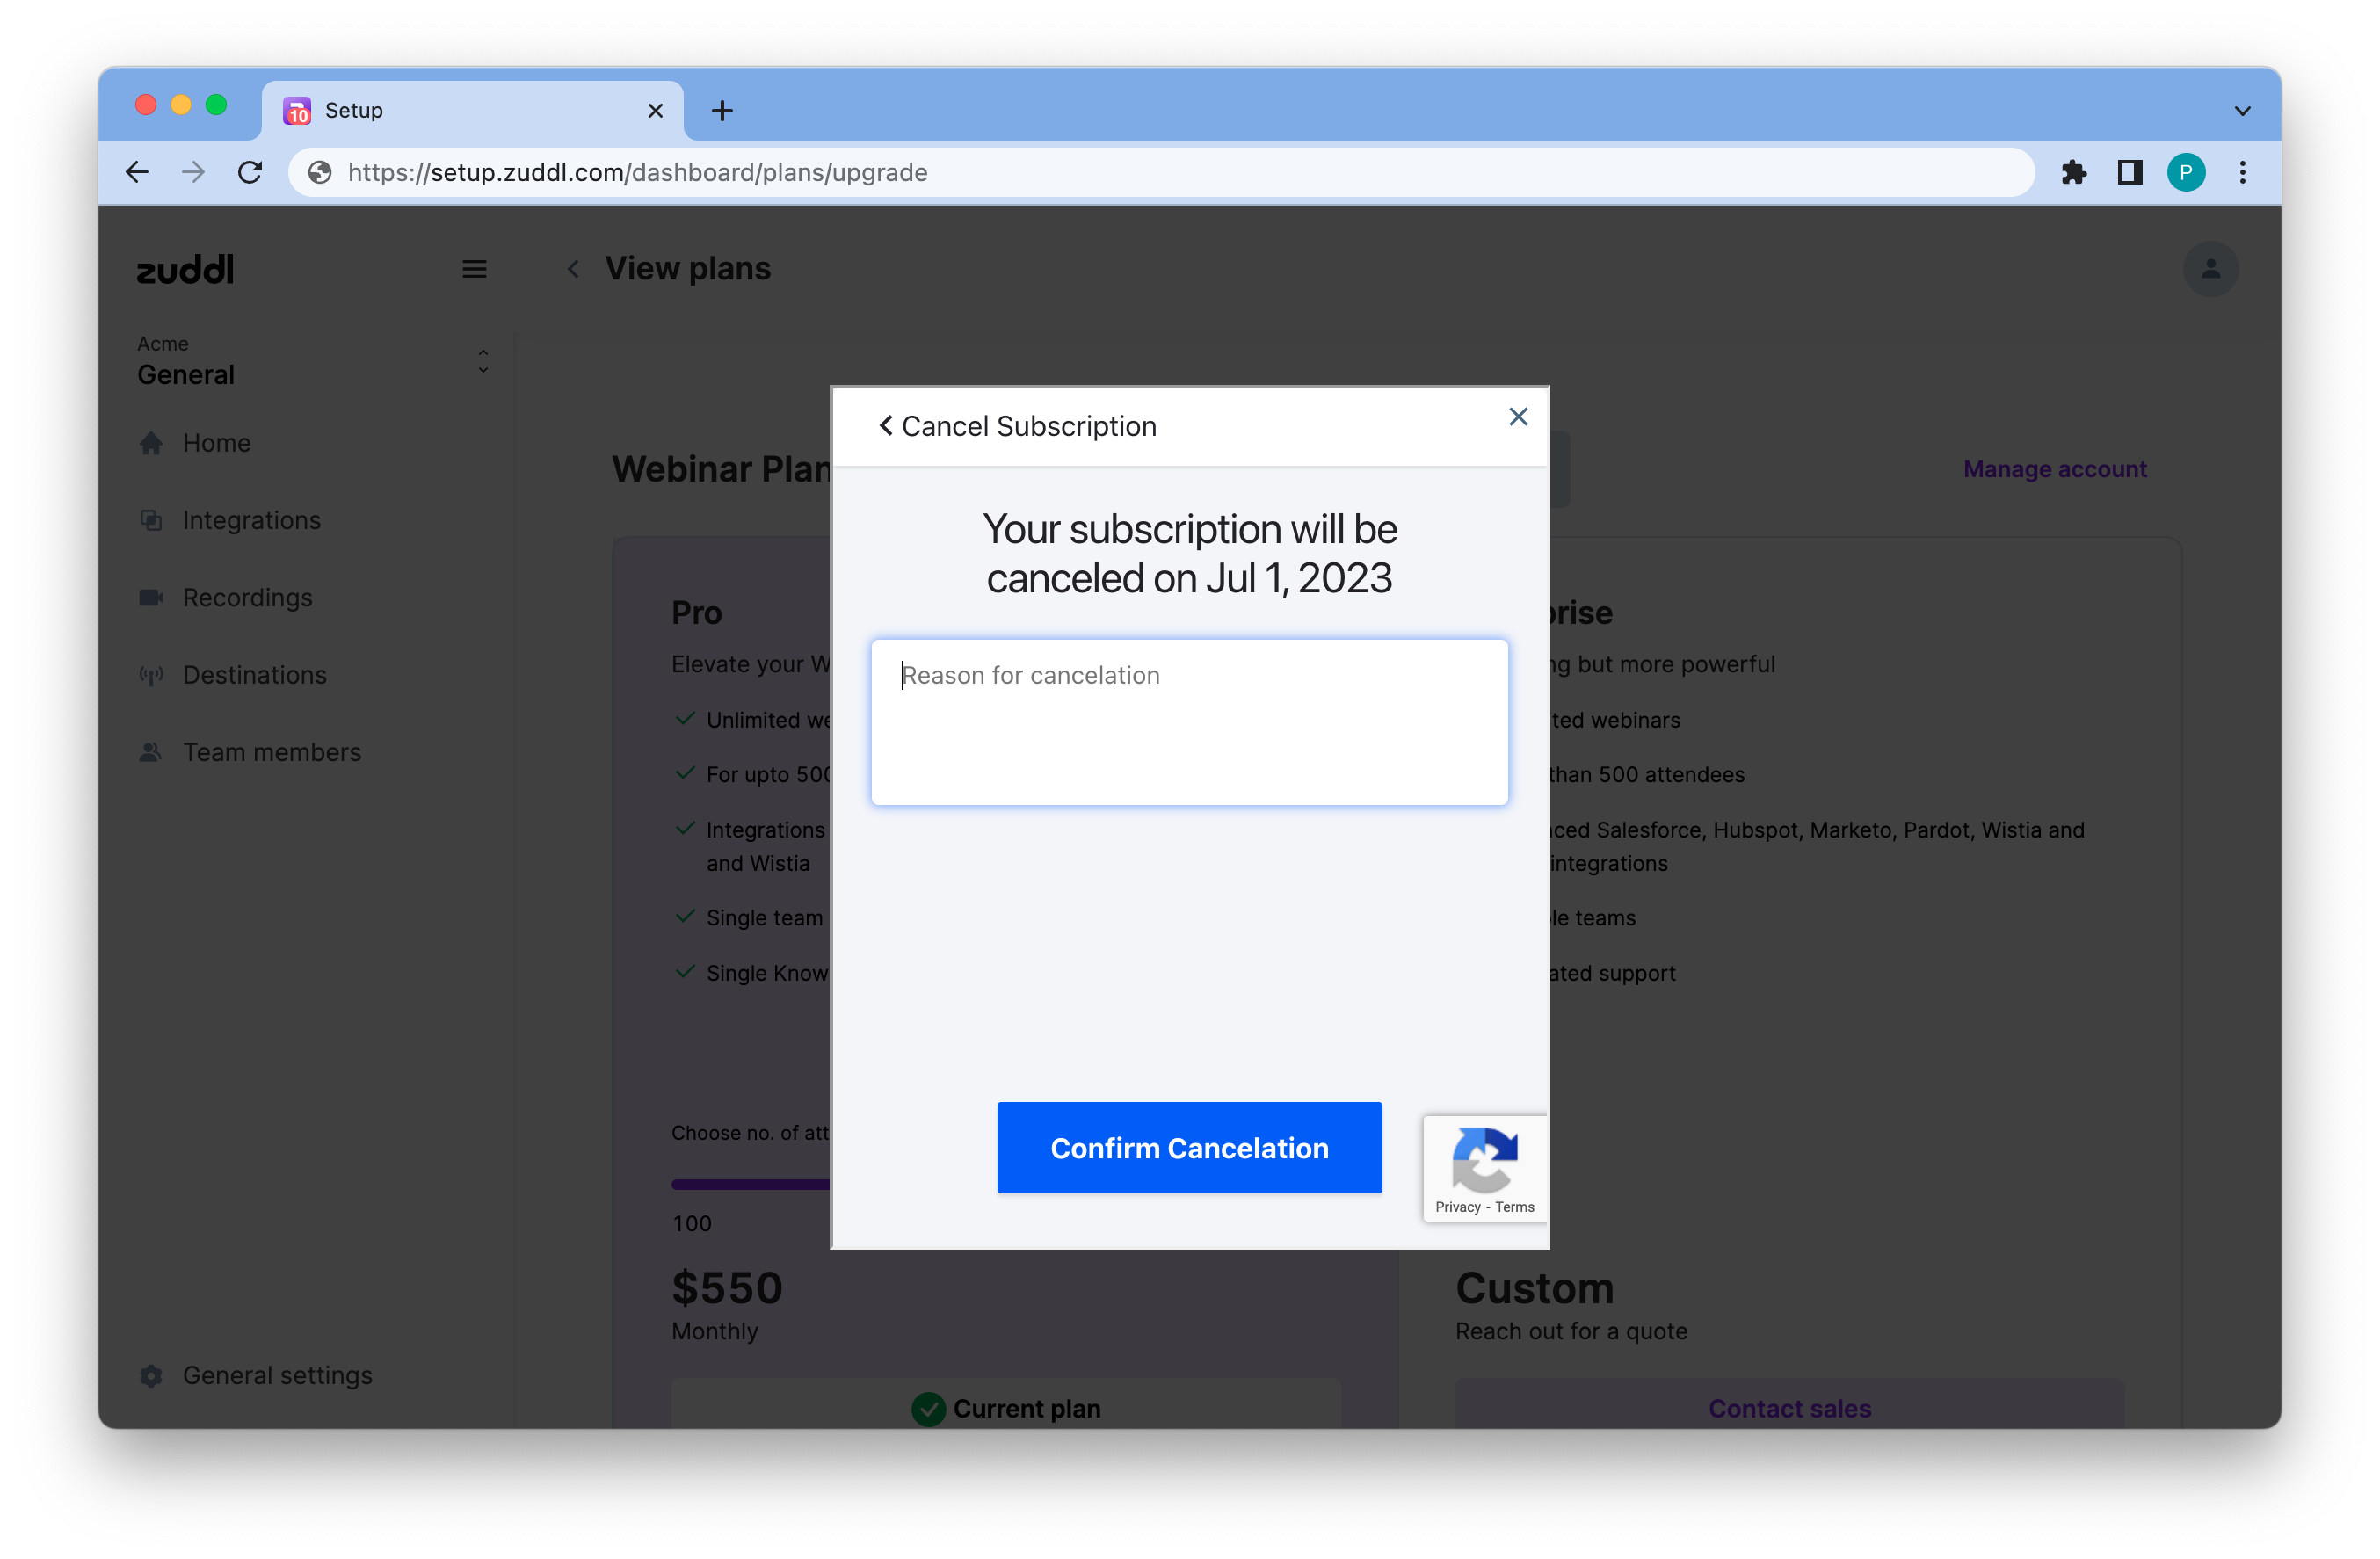Go back using View plans chevron
Viewport: 2380px width, 1559px height.
[x=573, y=269]
